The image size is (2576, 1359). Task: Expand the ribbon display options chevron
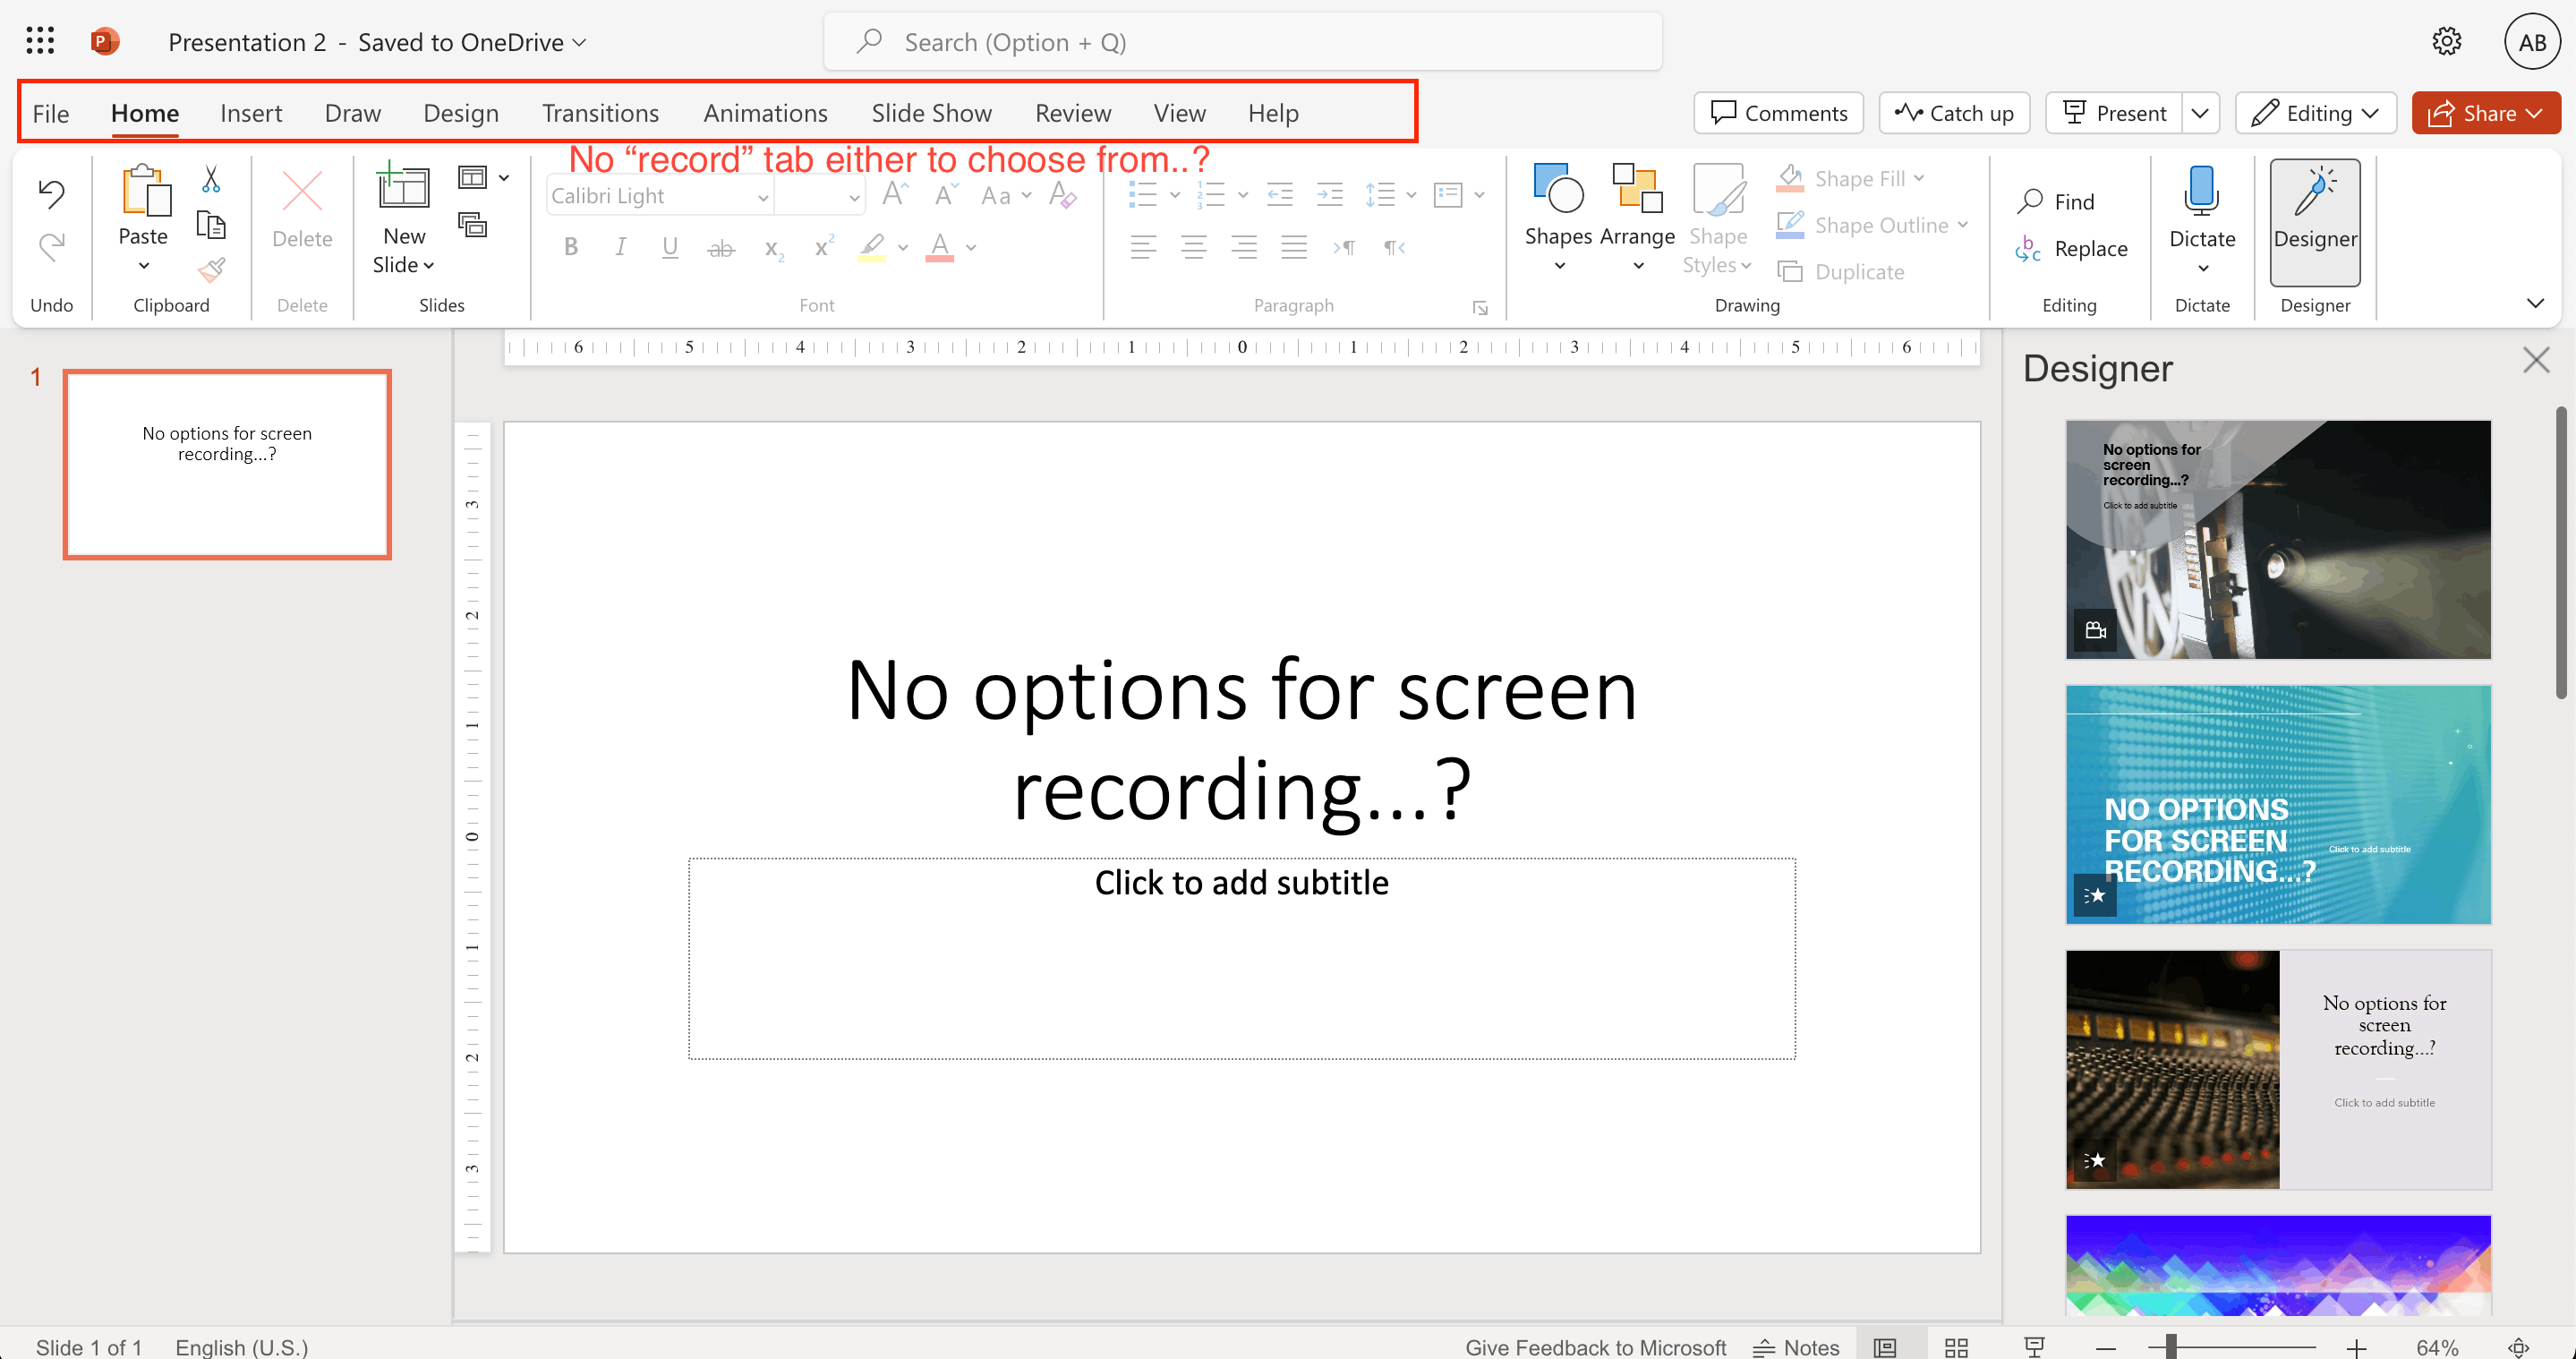[x=2534, y=303]
